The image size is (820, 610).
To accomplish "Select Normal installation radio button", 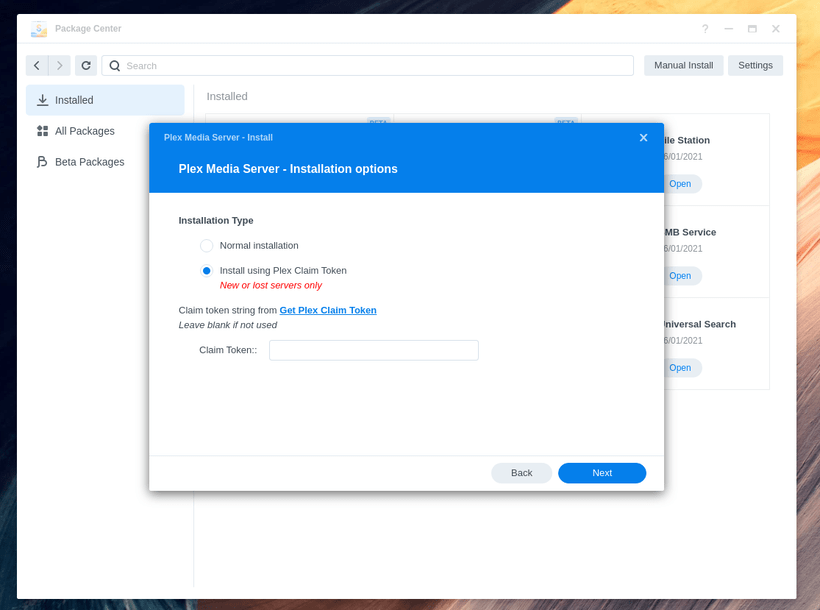I will click(x=207, y=245).
